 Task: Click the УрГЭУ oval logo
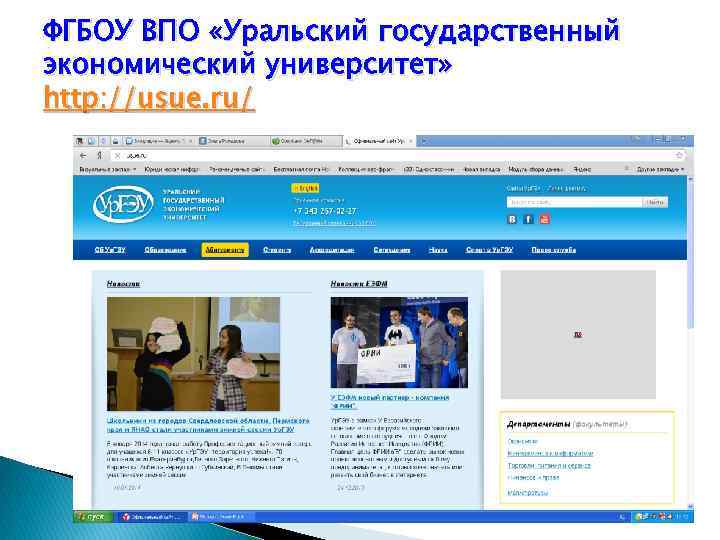tap(123, 204)
